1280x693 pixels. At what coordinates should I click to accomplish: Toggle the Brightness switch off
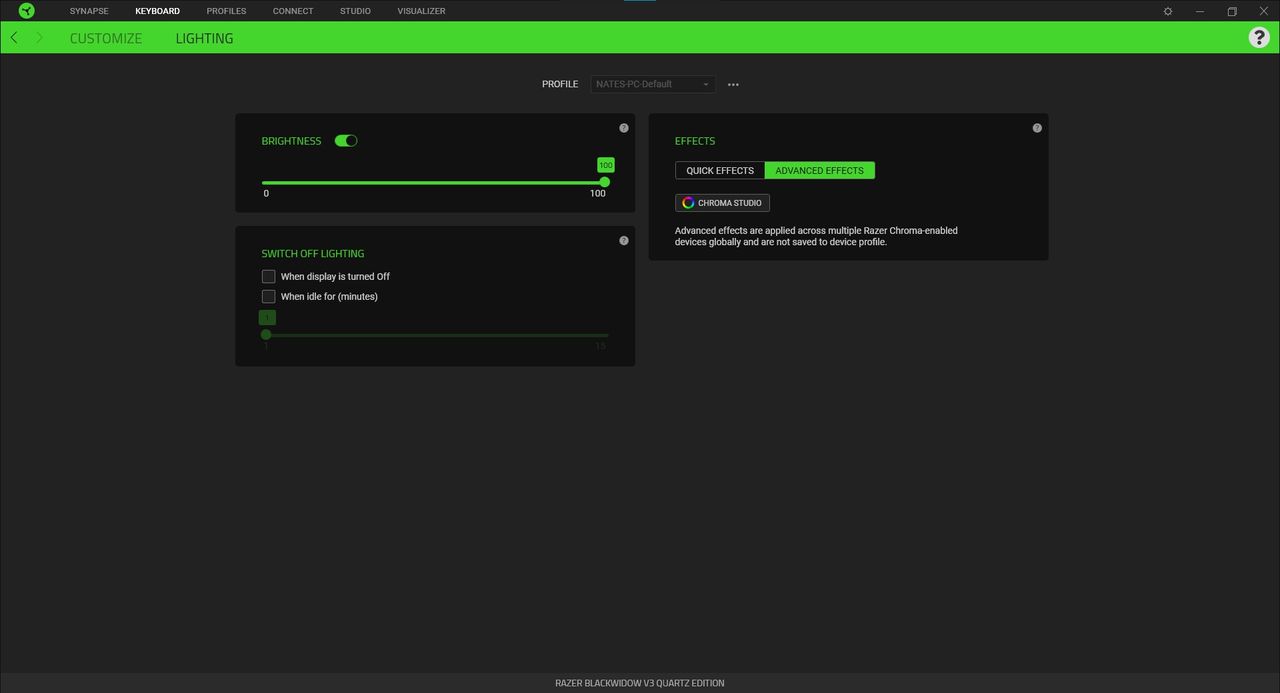tap(346, 141)
